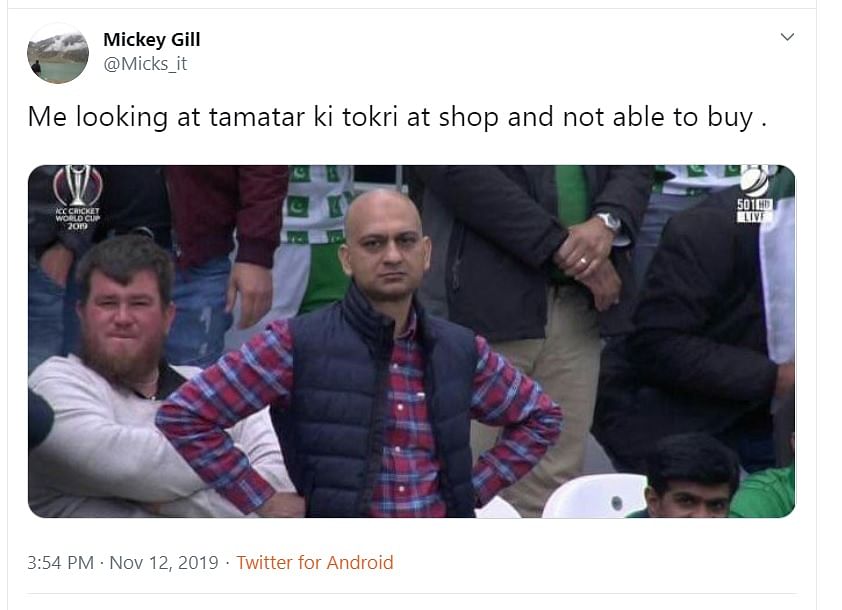Open the @Micks_it handle link

145,64
